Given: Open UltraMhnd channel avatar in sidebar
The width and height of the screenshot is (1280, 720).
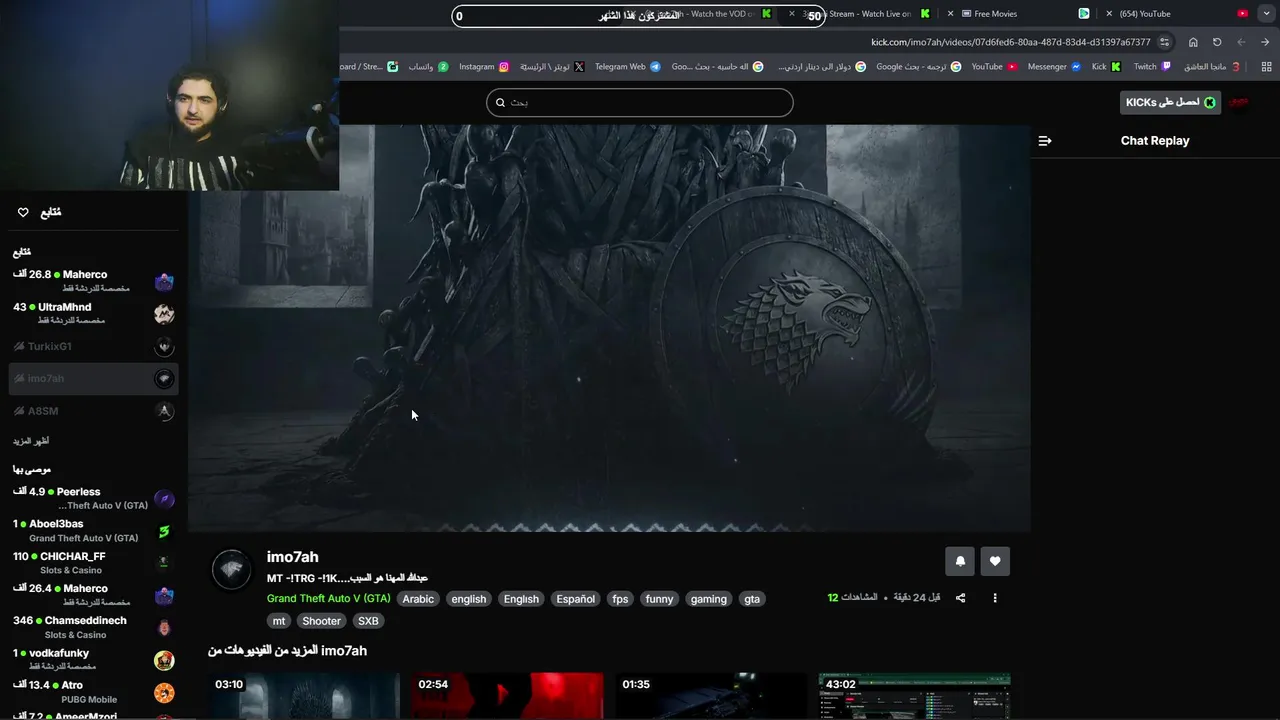Looking at the screenshot, I should click(164, 314).
